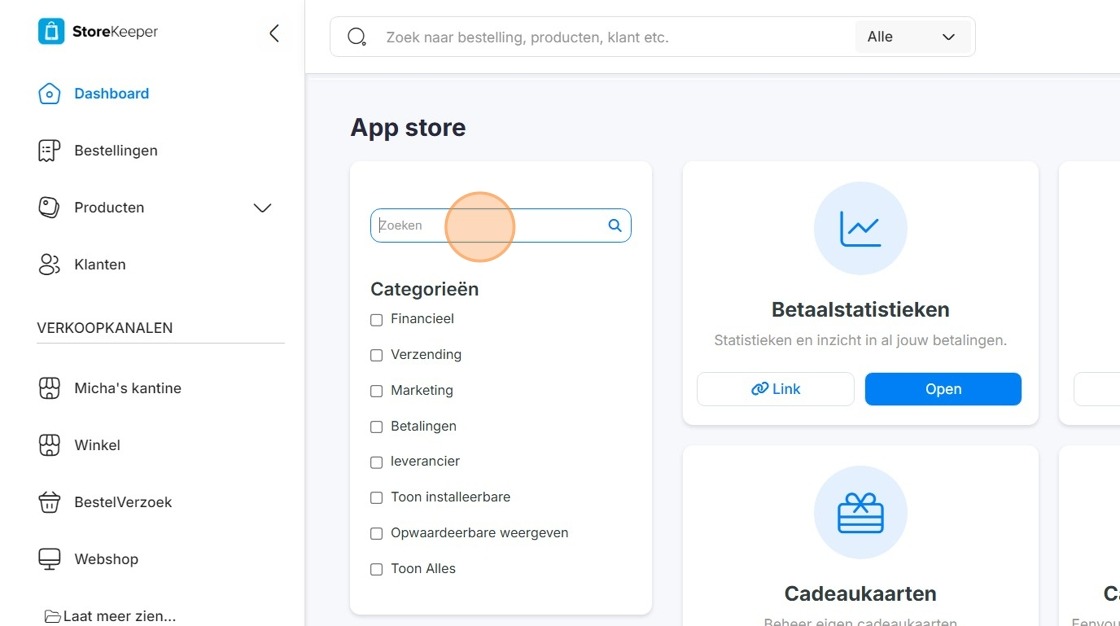This screenshot has width=1120, height=626.
Task: Click the magnifier icon in the top search bar
Action: tap(356, 36)
